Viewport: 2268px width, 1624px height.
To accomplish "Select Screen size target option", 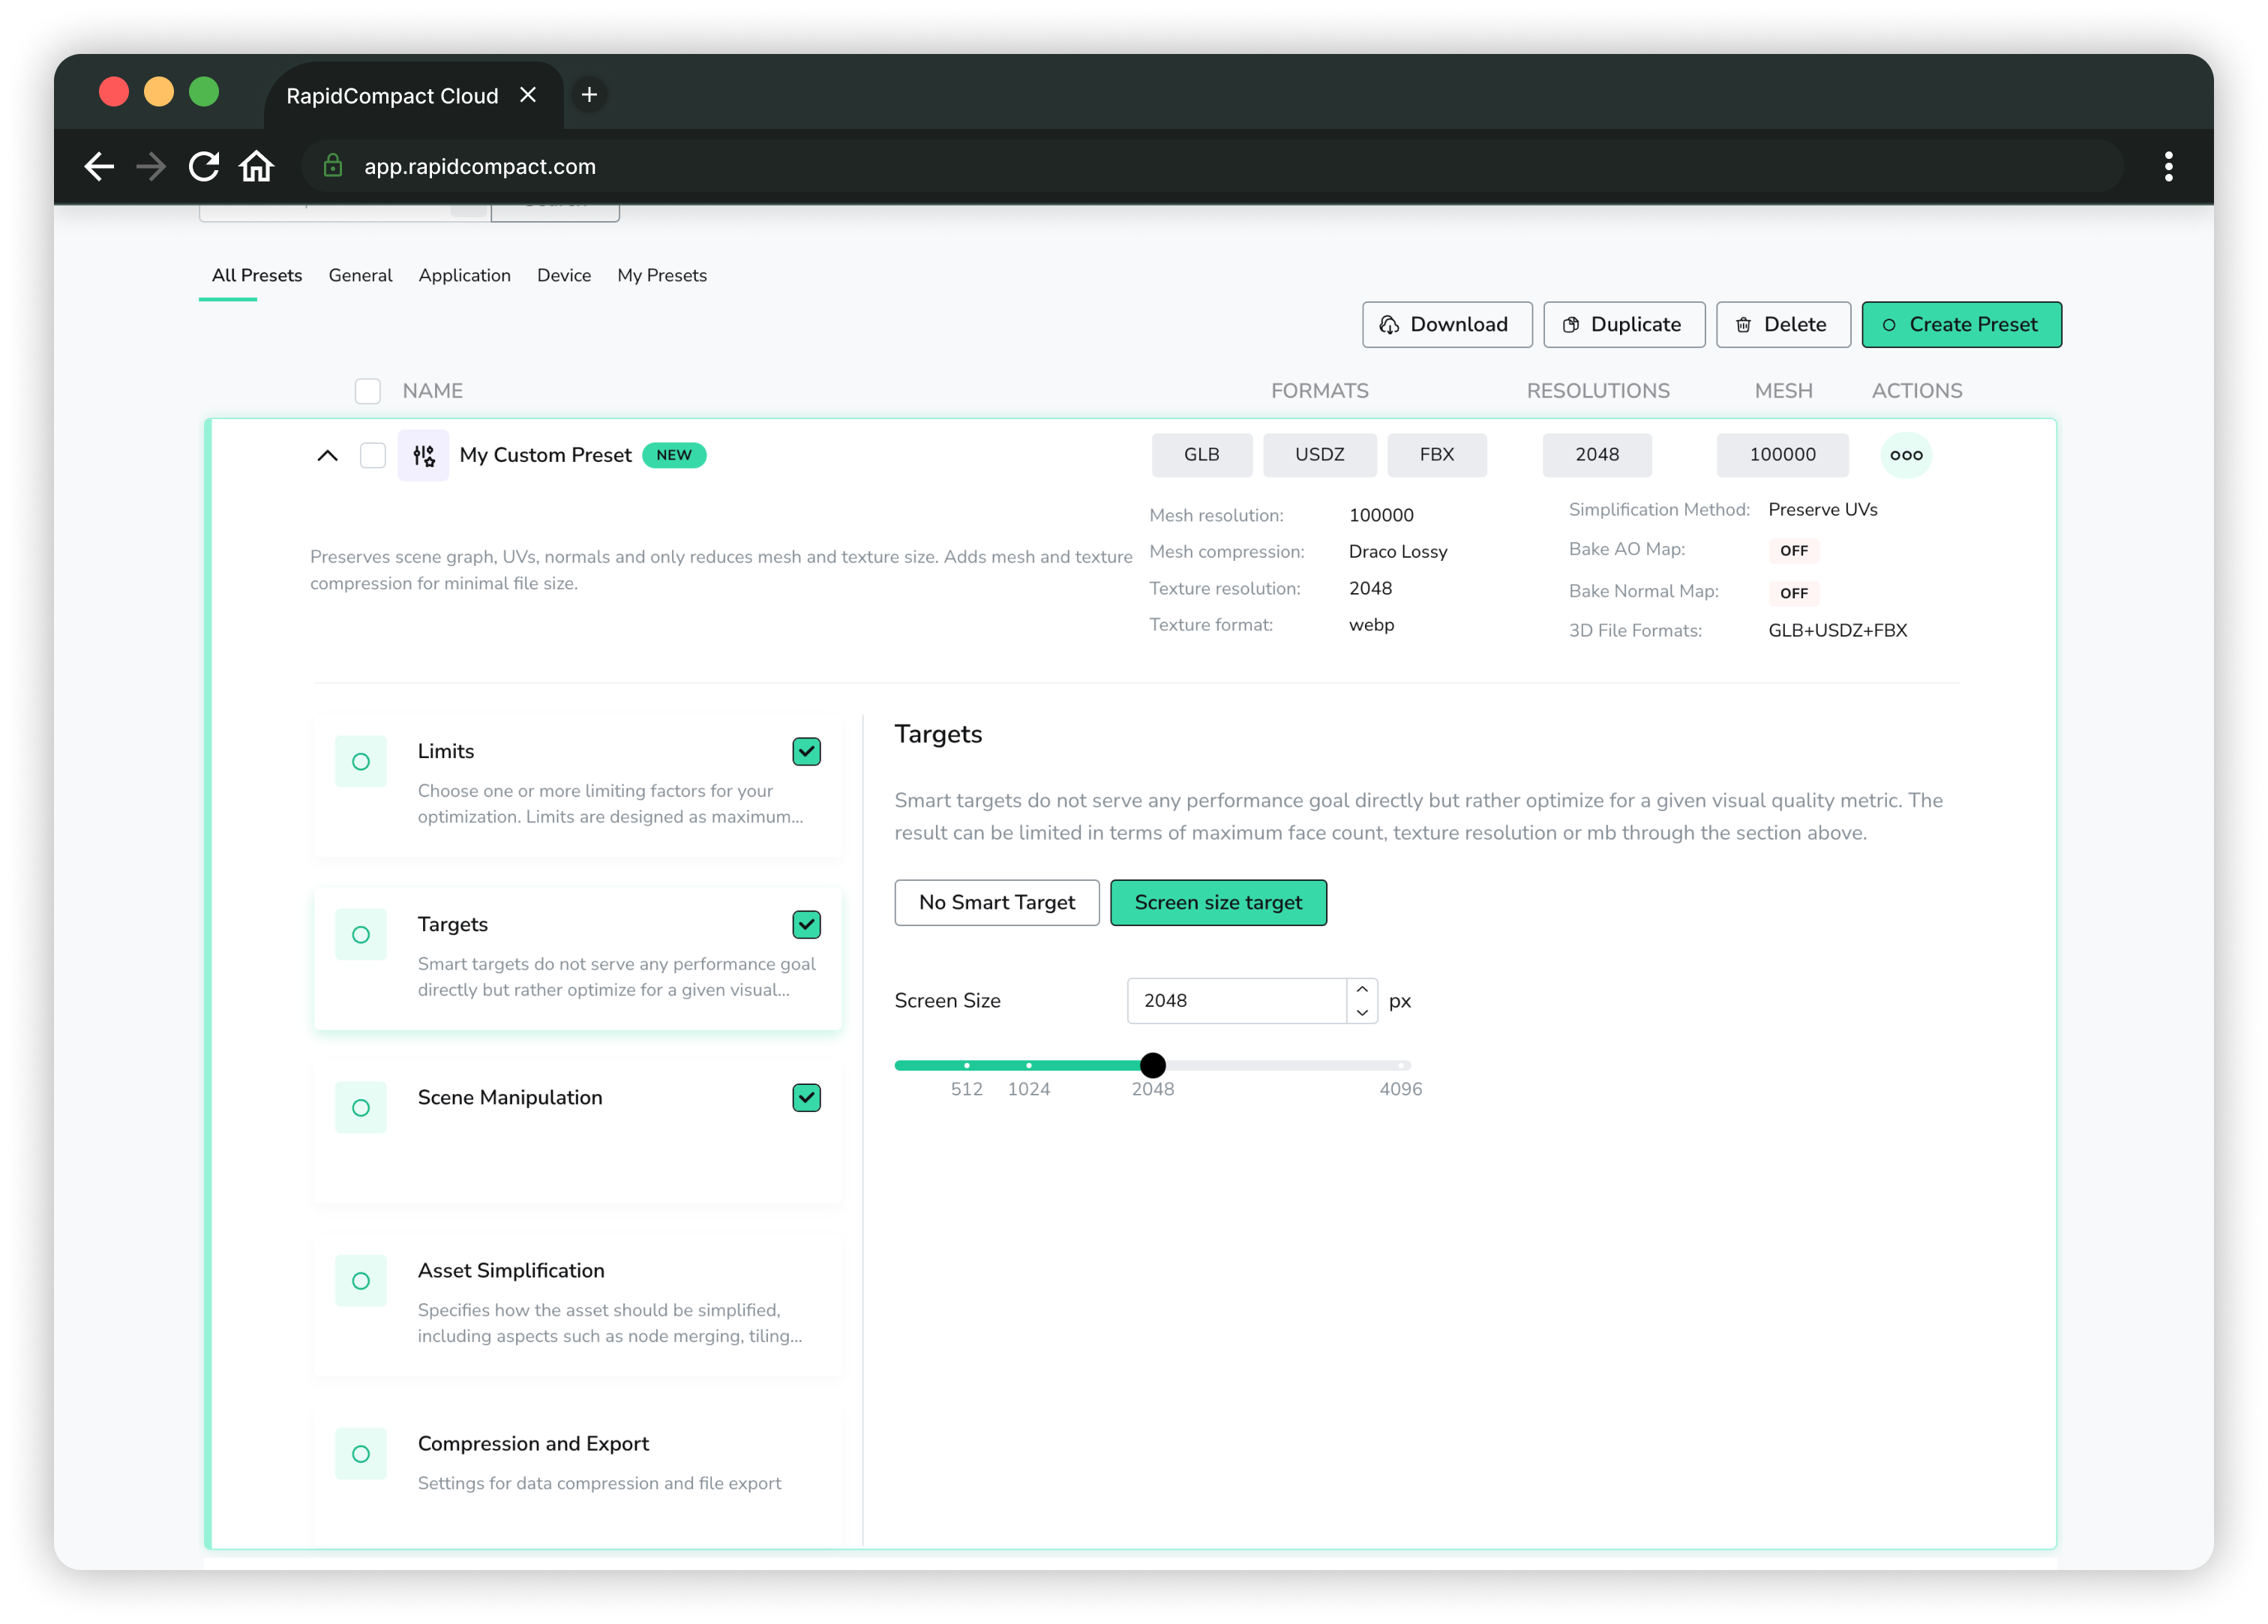I will (x=1218, y=903).
